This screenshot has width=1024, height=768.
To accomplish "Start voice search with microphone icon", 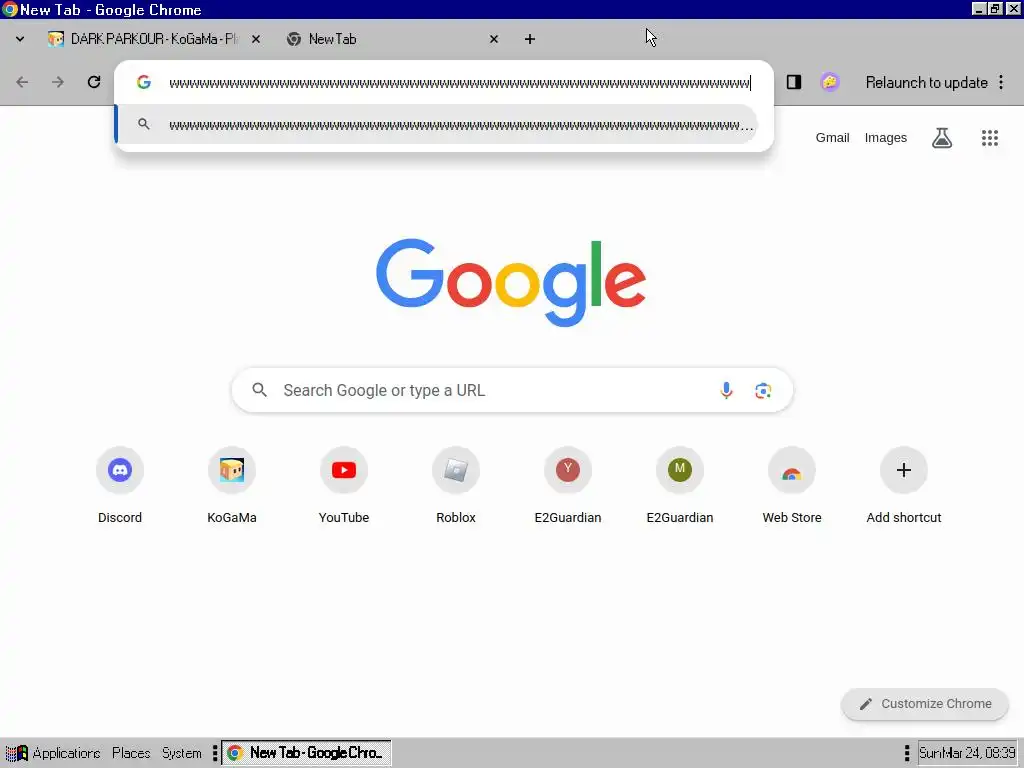I will 726,391.
